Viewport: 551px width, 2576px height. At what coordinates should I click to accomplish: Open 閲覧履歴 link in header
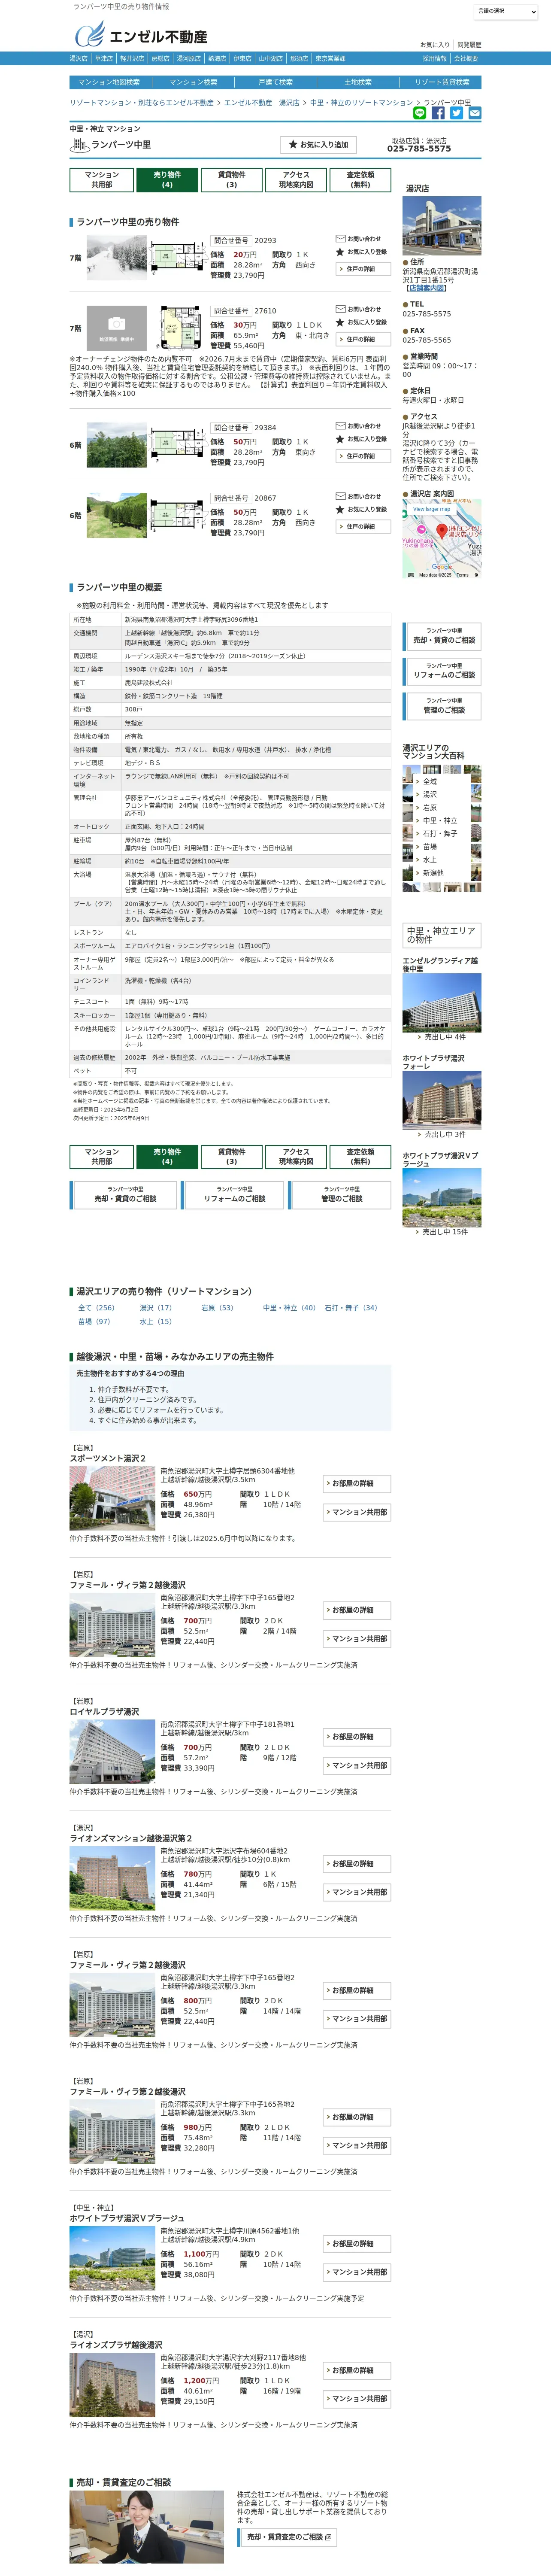[469, 45]
